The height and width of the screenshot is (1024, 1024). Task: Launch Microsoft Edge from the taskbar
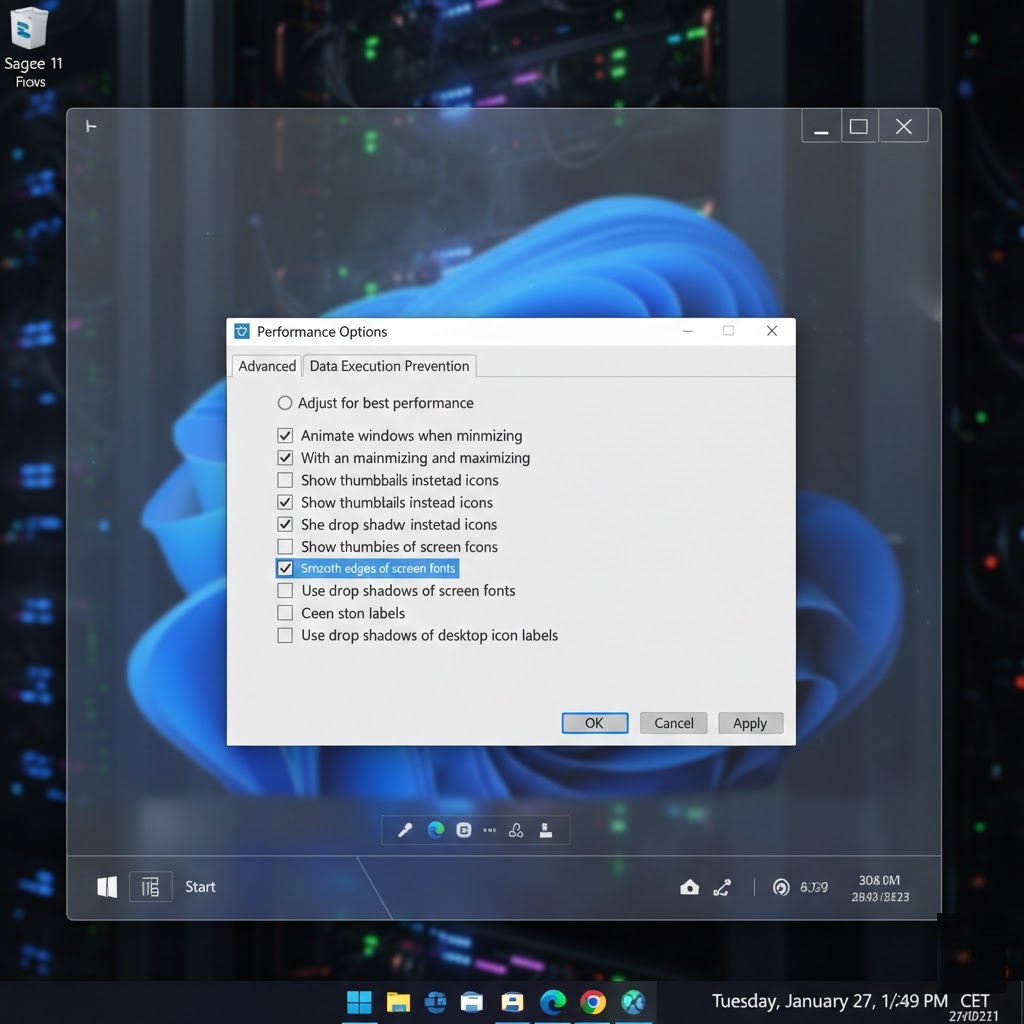tap(552, 1002)
